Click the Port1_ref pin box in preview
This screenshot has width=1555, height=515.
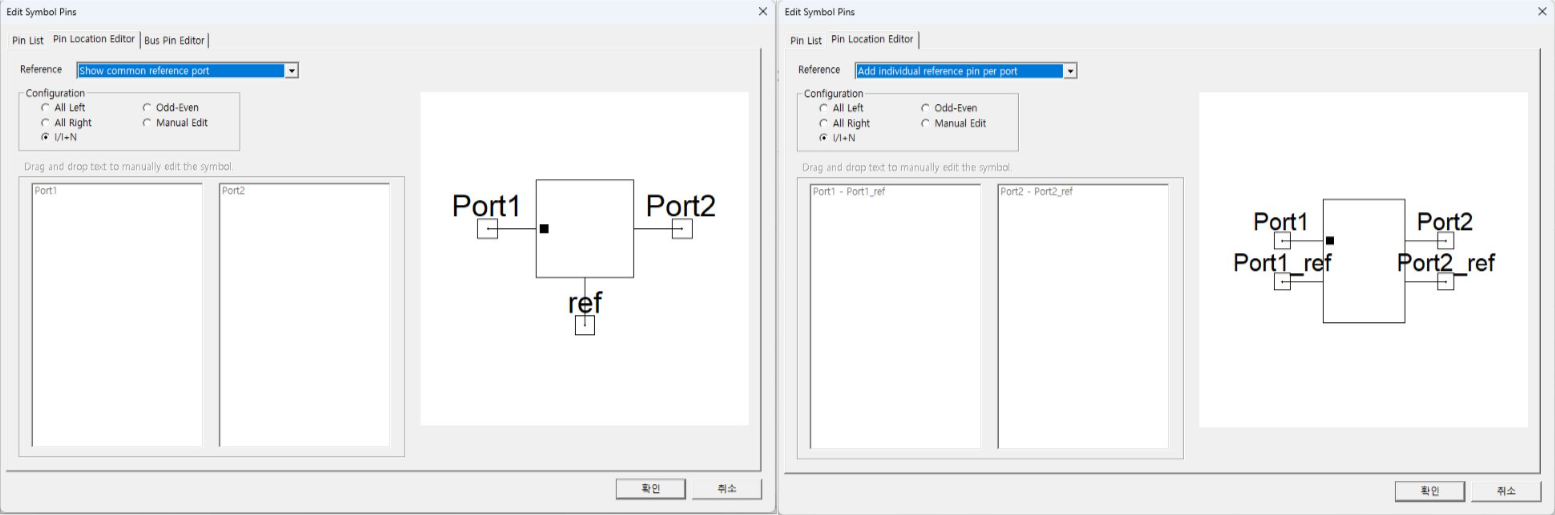tap(1283, 281)
